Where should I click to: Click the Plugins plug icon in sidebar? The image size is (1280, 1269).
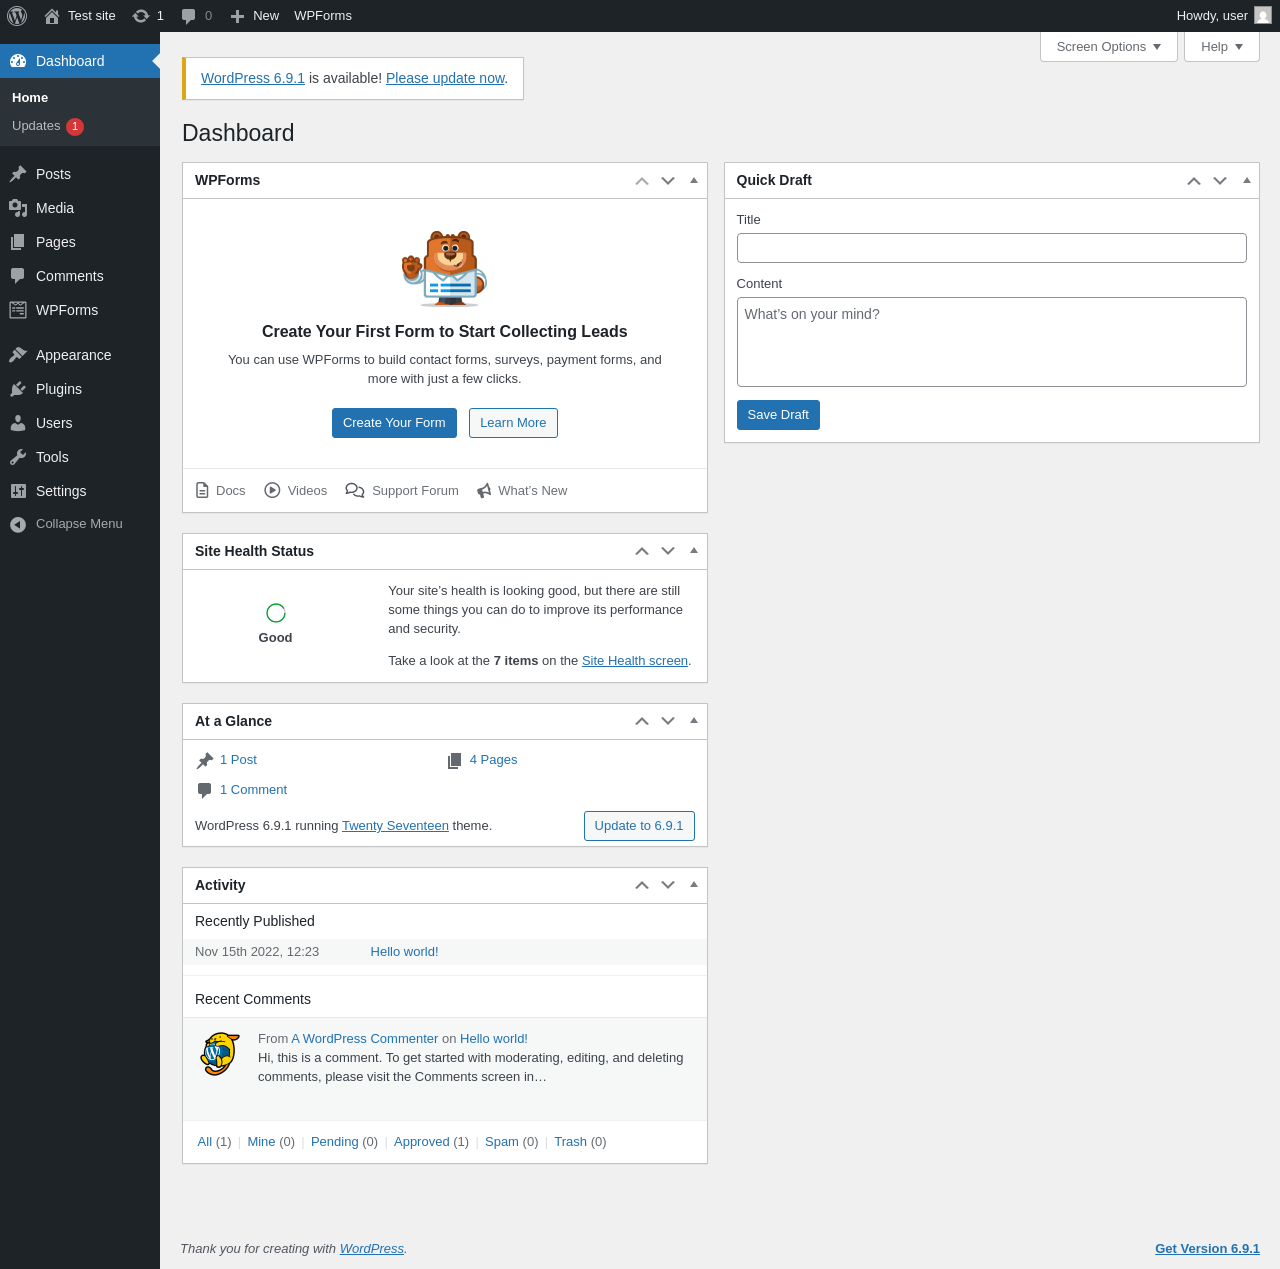[x=18, y=389]
